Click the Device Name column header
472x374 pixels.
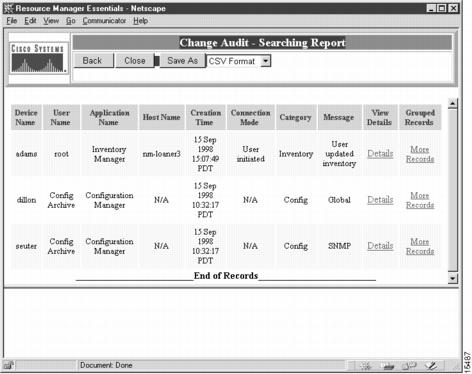point(26,117)
